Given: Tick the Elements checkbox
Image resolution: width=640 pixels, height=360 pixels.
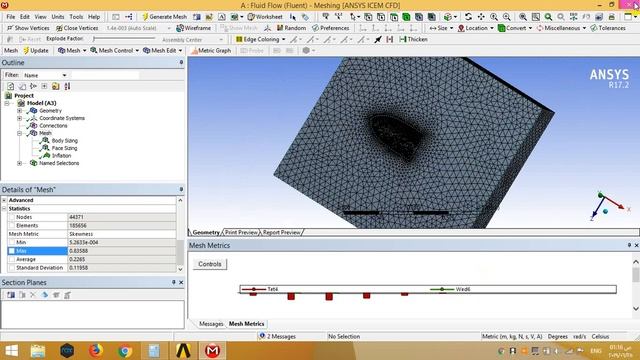Looking at the screenshot, I should coord(12,226).
